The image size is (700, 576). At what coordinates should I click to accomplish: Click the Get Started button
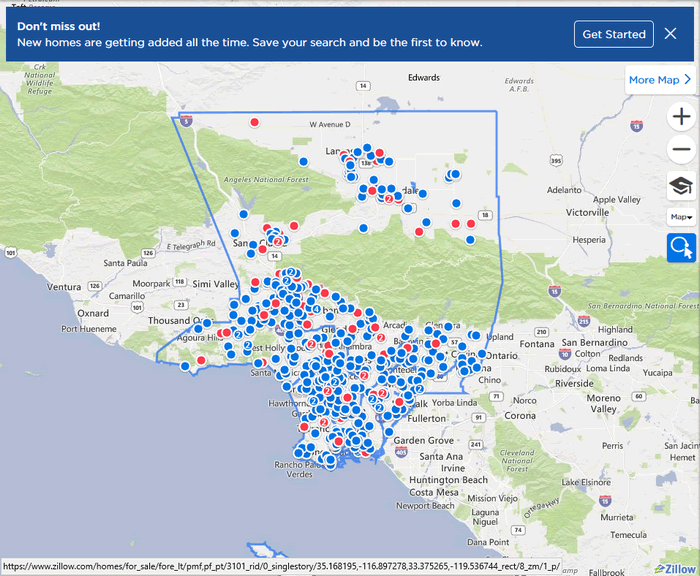[x=614, y=34]
